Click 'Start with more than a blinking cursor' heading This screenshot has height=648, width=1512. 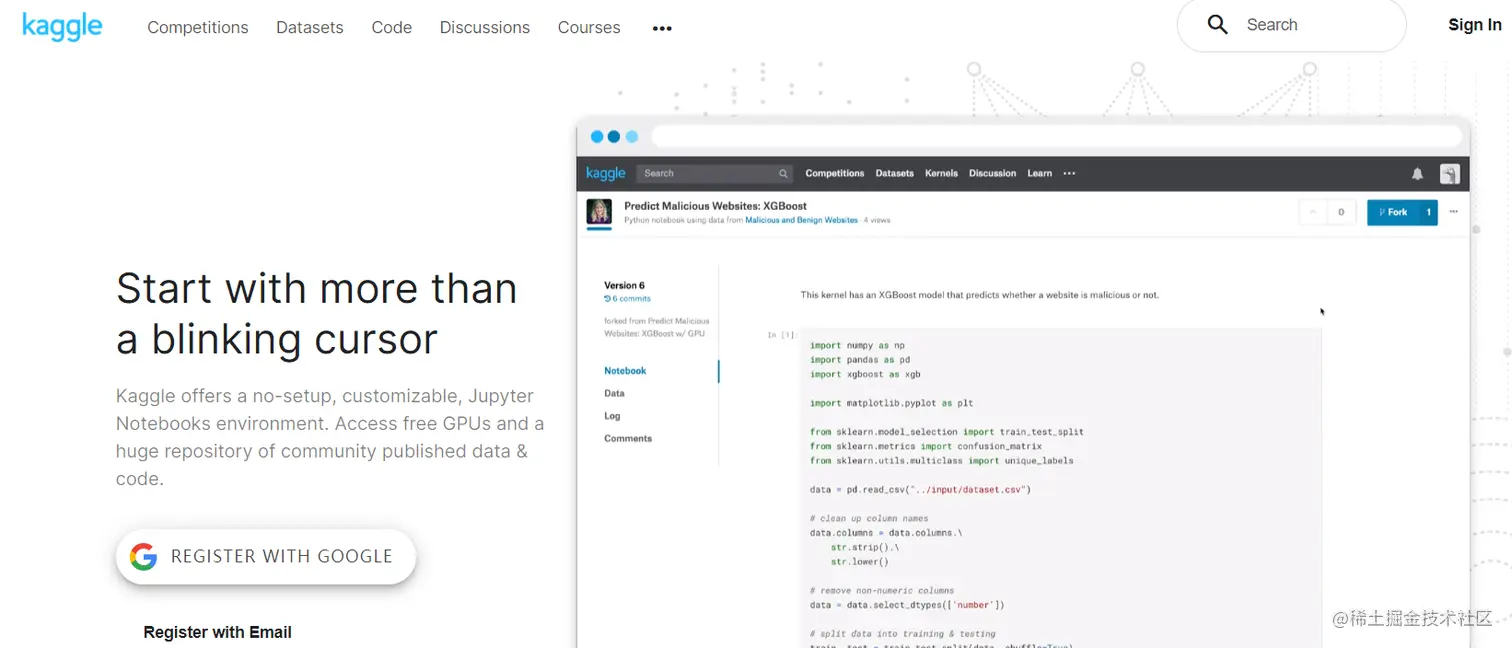(x=317, y=314)
